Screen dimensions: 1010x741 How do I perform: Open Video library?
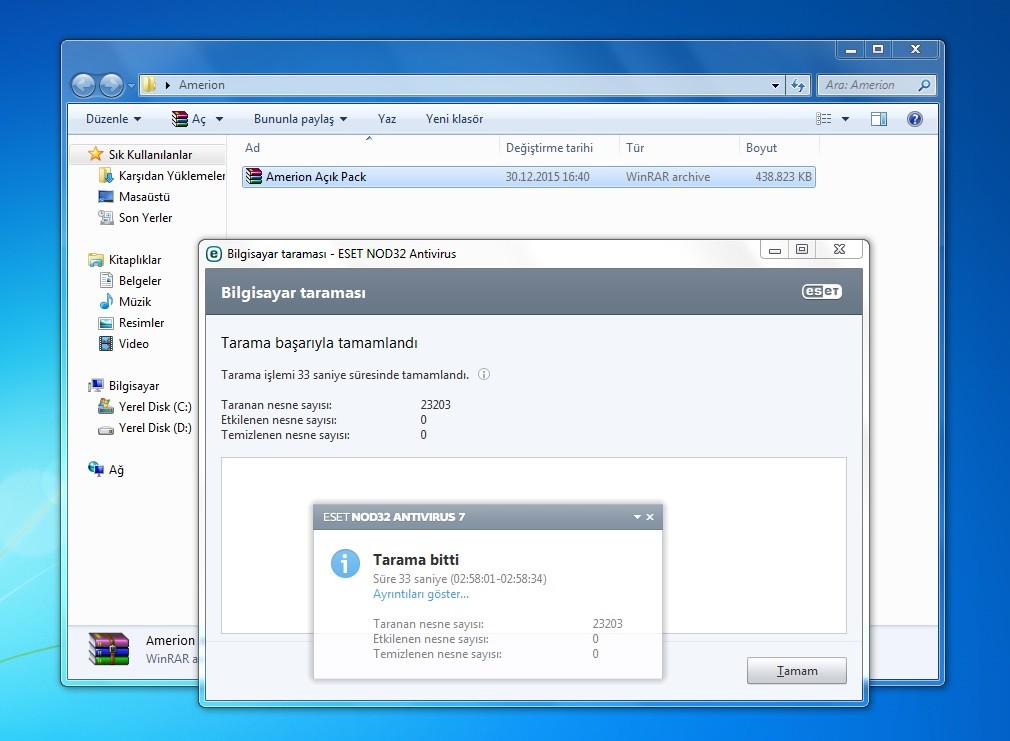[x=133, y=344]
